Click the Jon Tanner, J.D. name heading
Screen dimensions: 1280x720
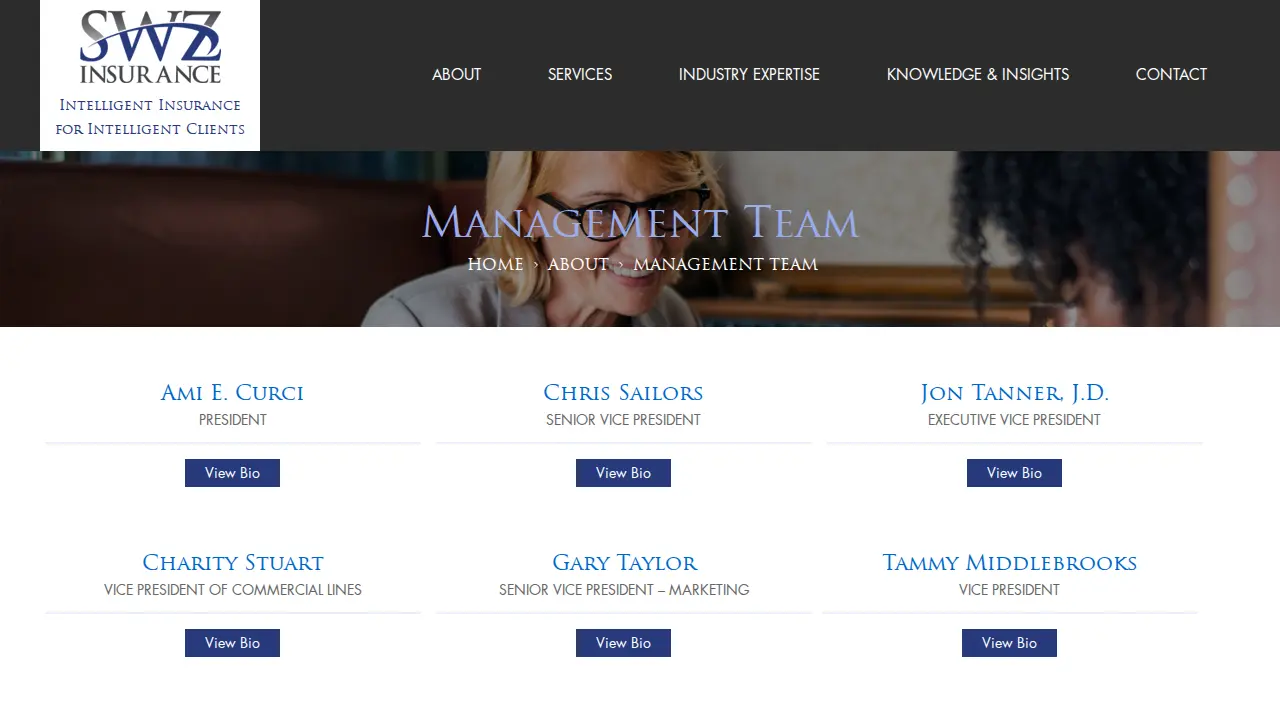click(1014, 393)
